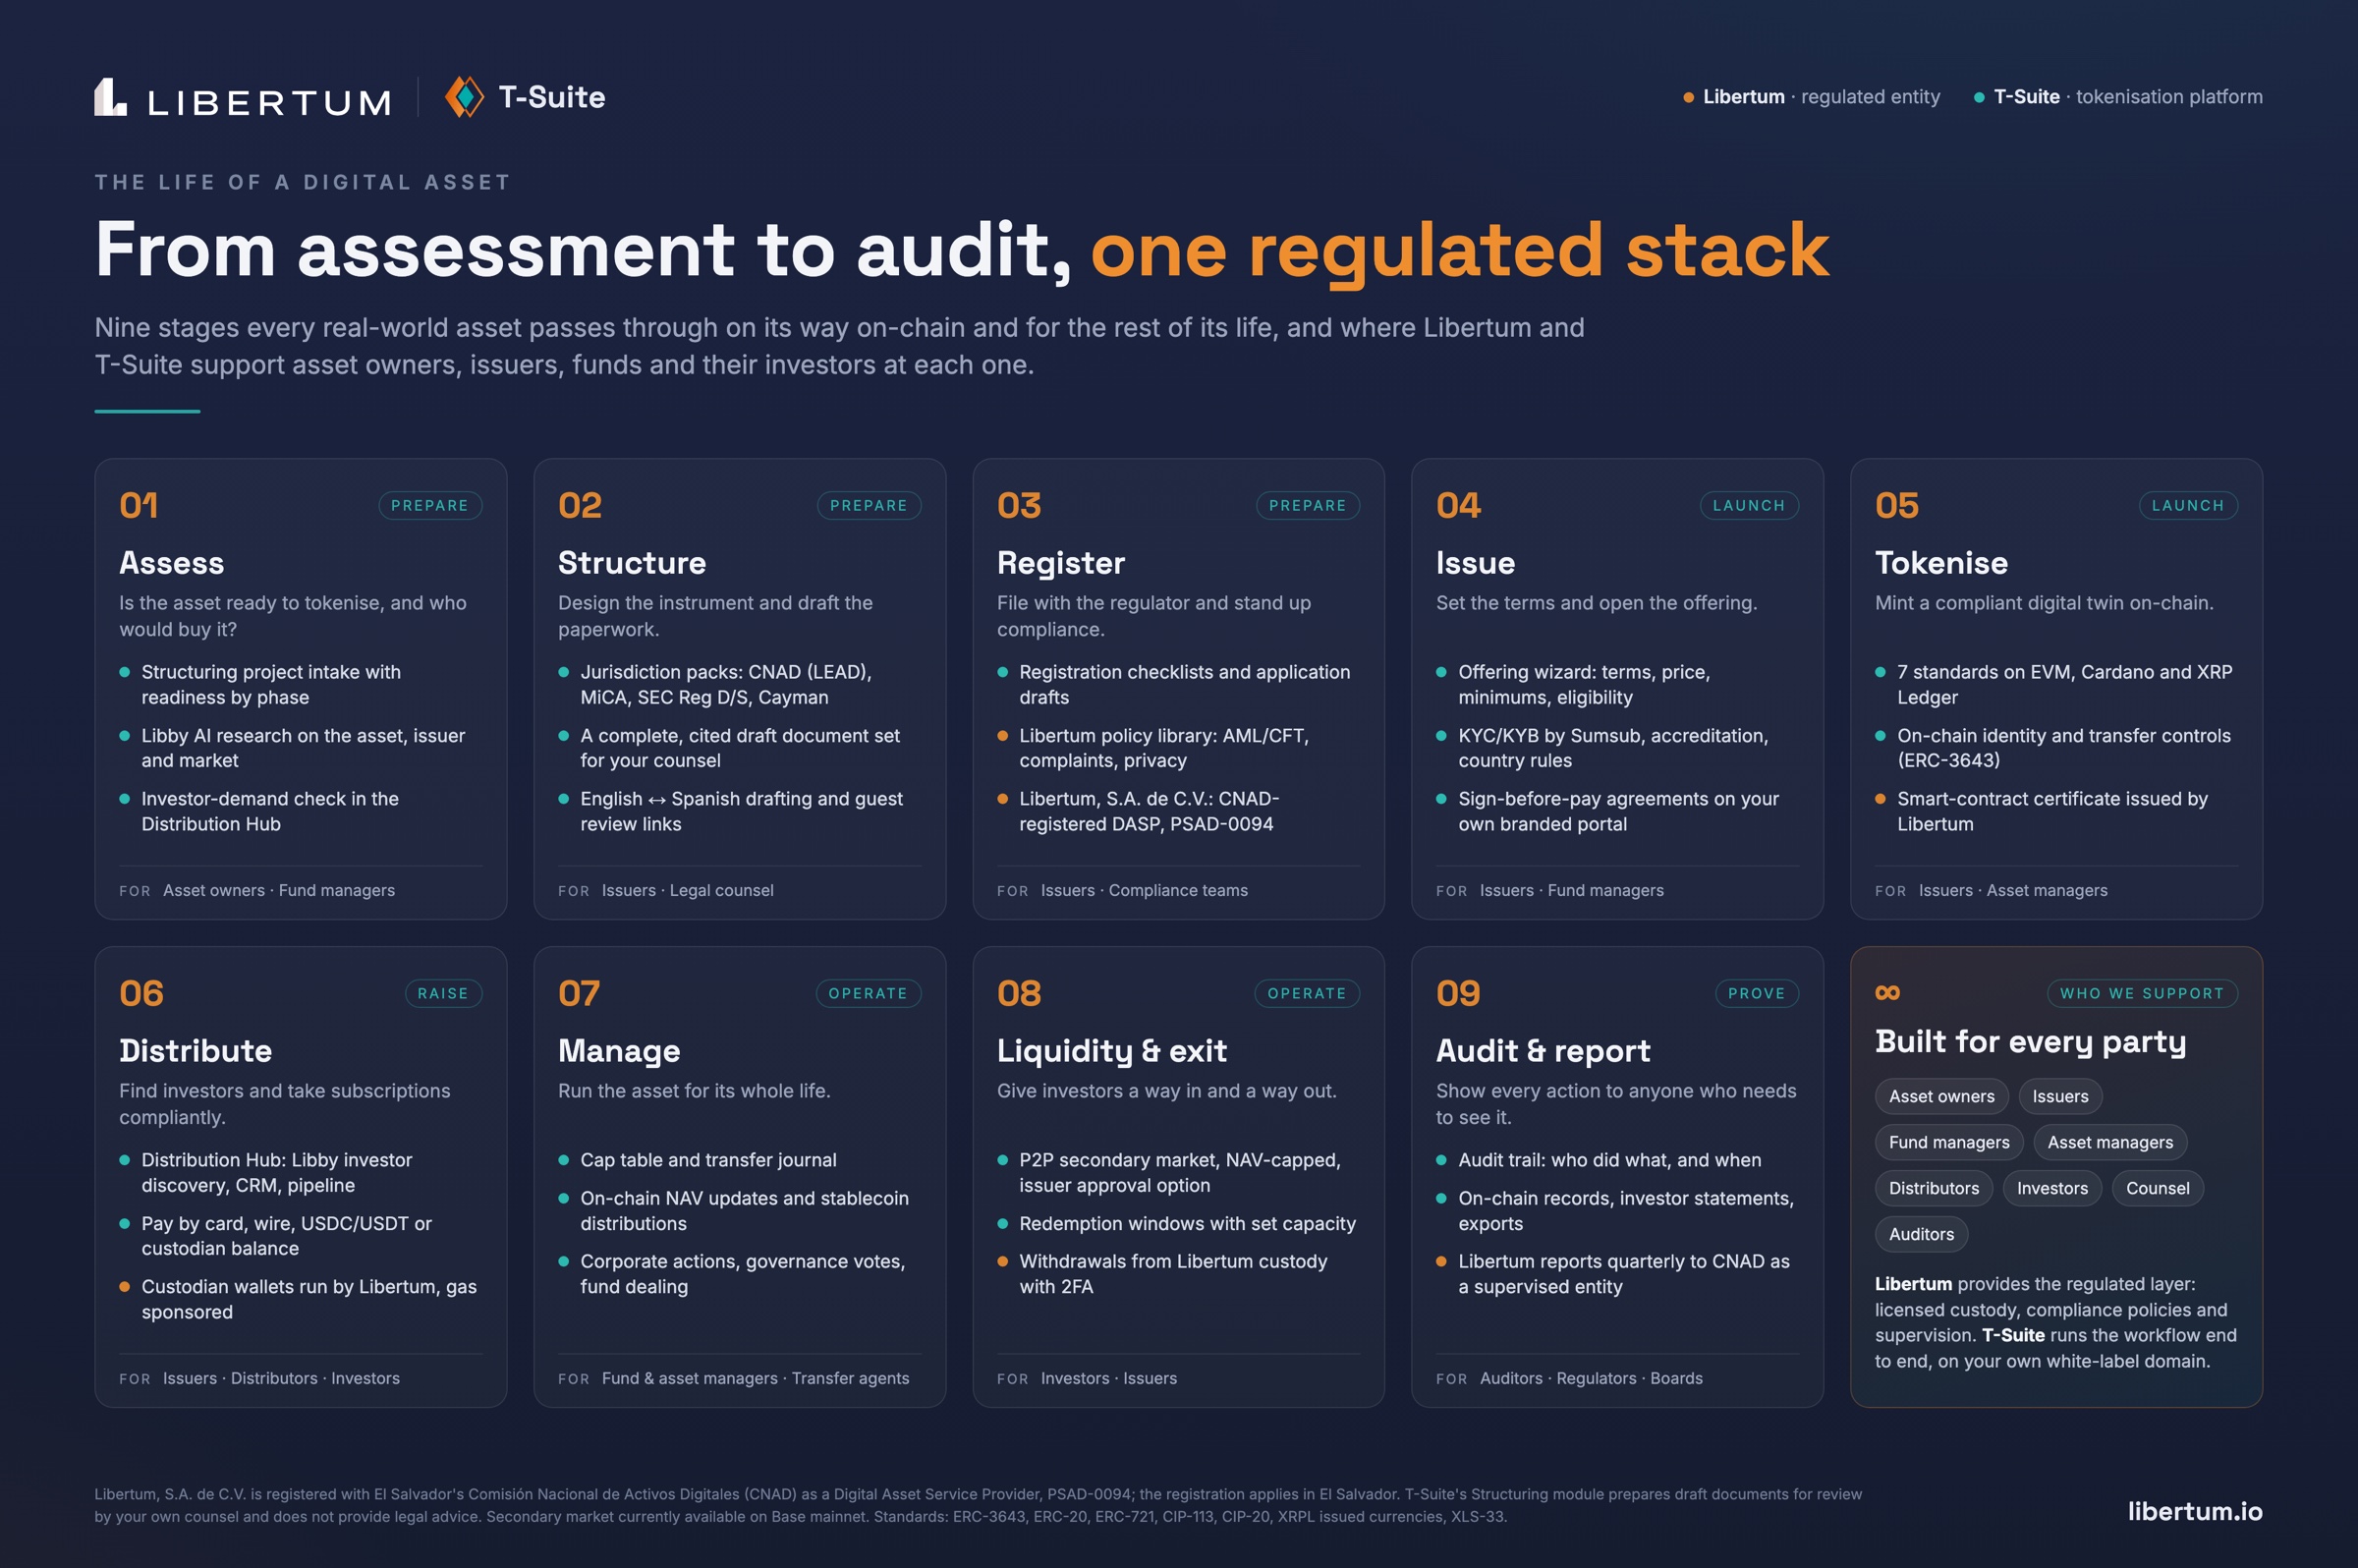The height and width of the screenshot is (1568, 2358).
Task: Open the libertum.io link
Action: pos(2194,1511)
